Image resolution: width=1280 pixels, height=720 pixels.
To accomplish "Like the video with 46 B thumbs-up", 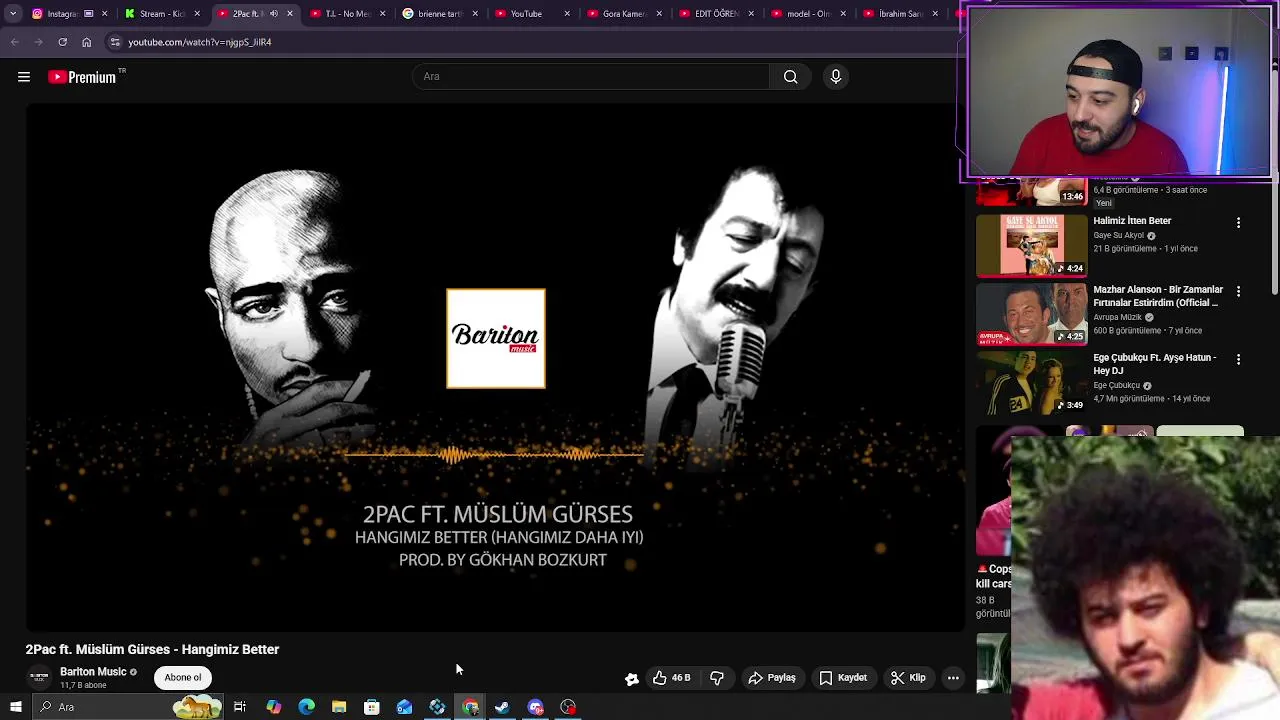I will (x=671, y=678).
